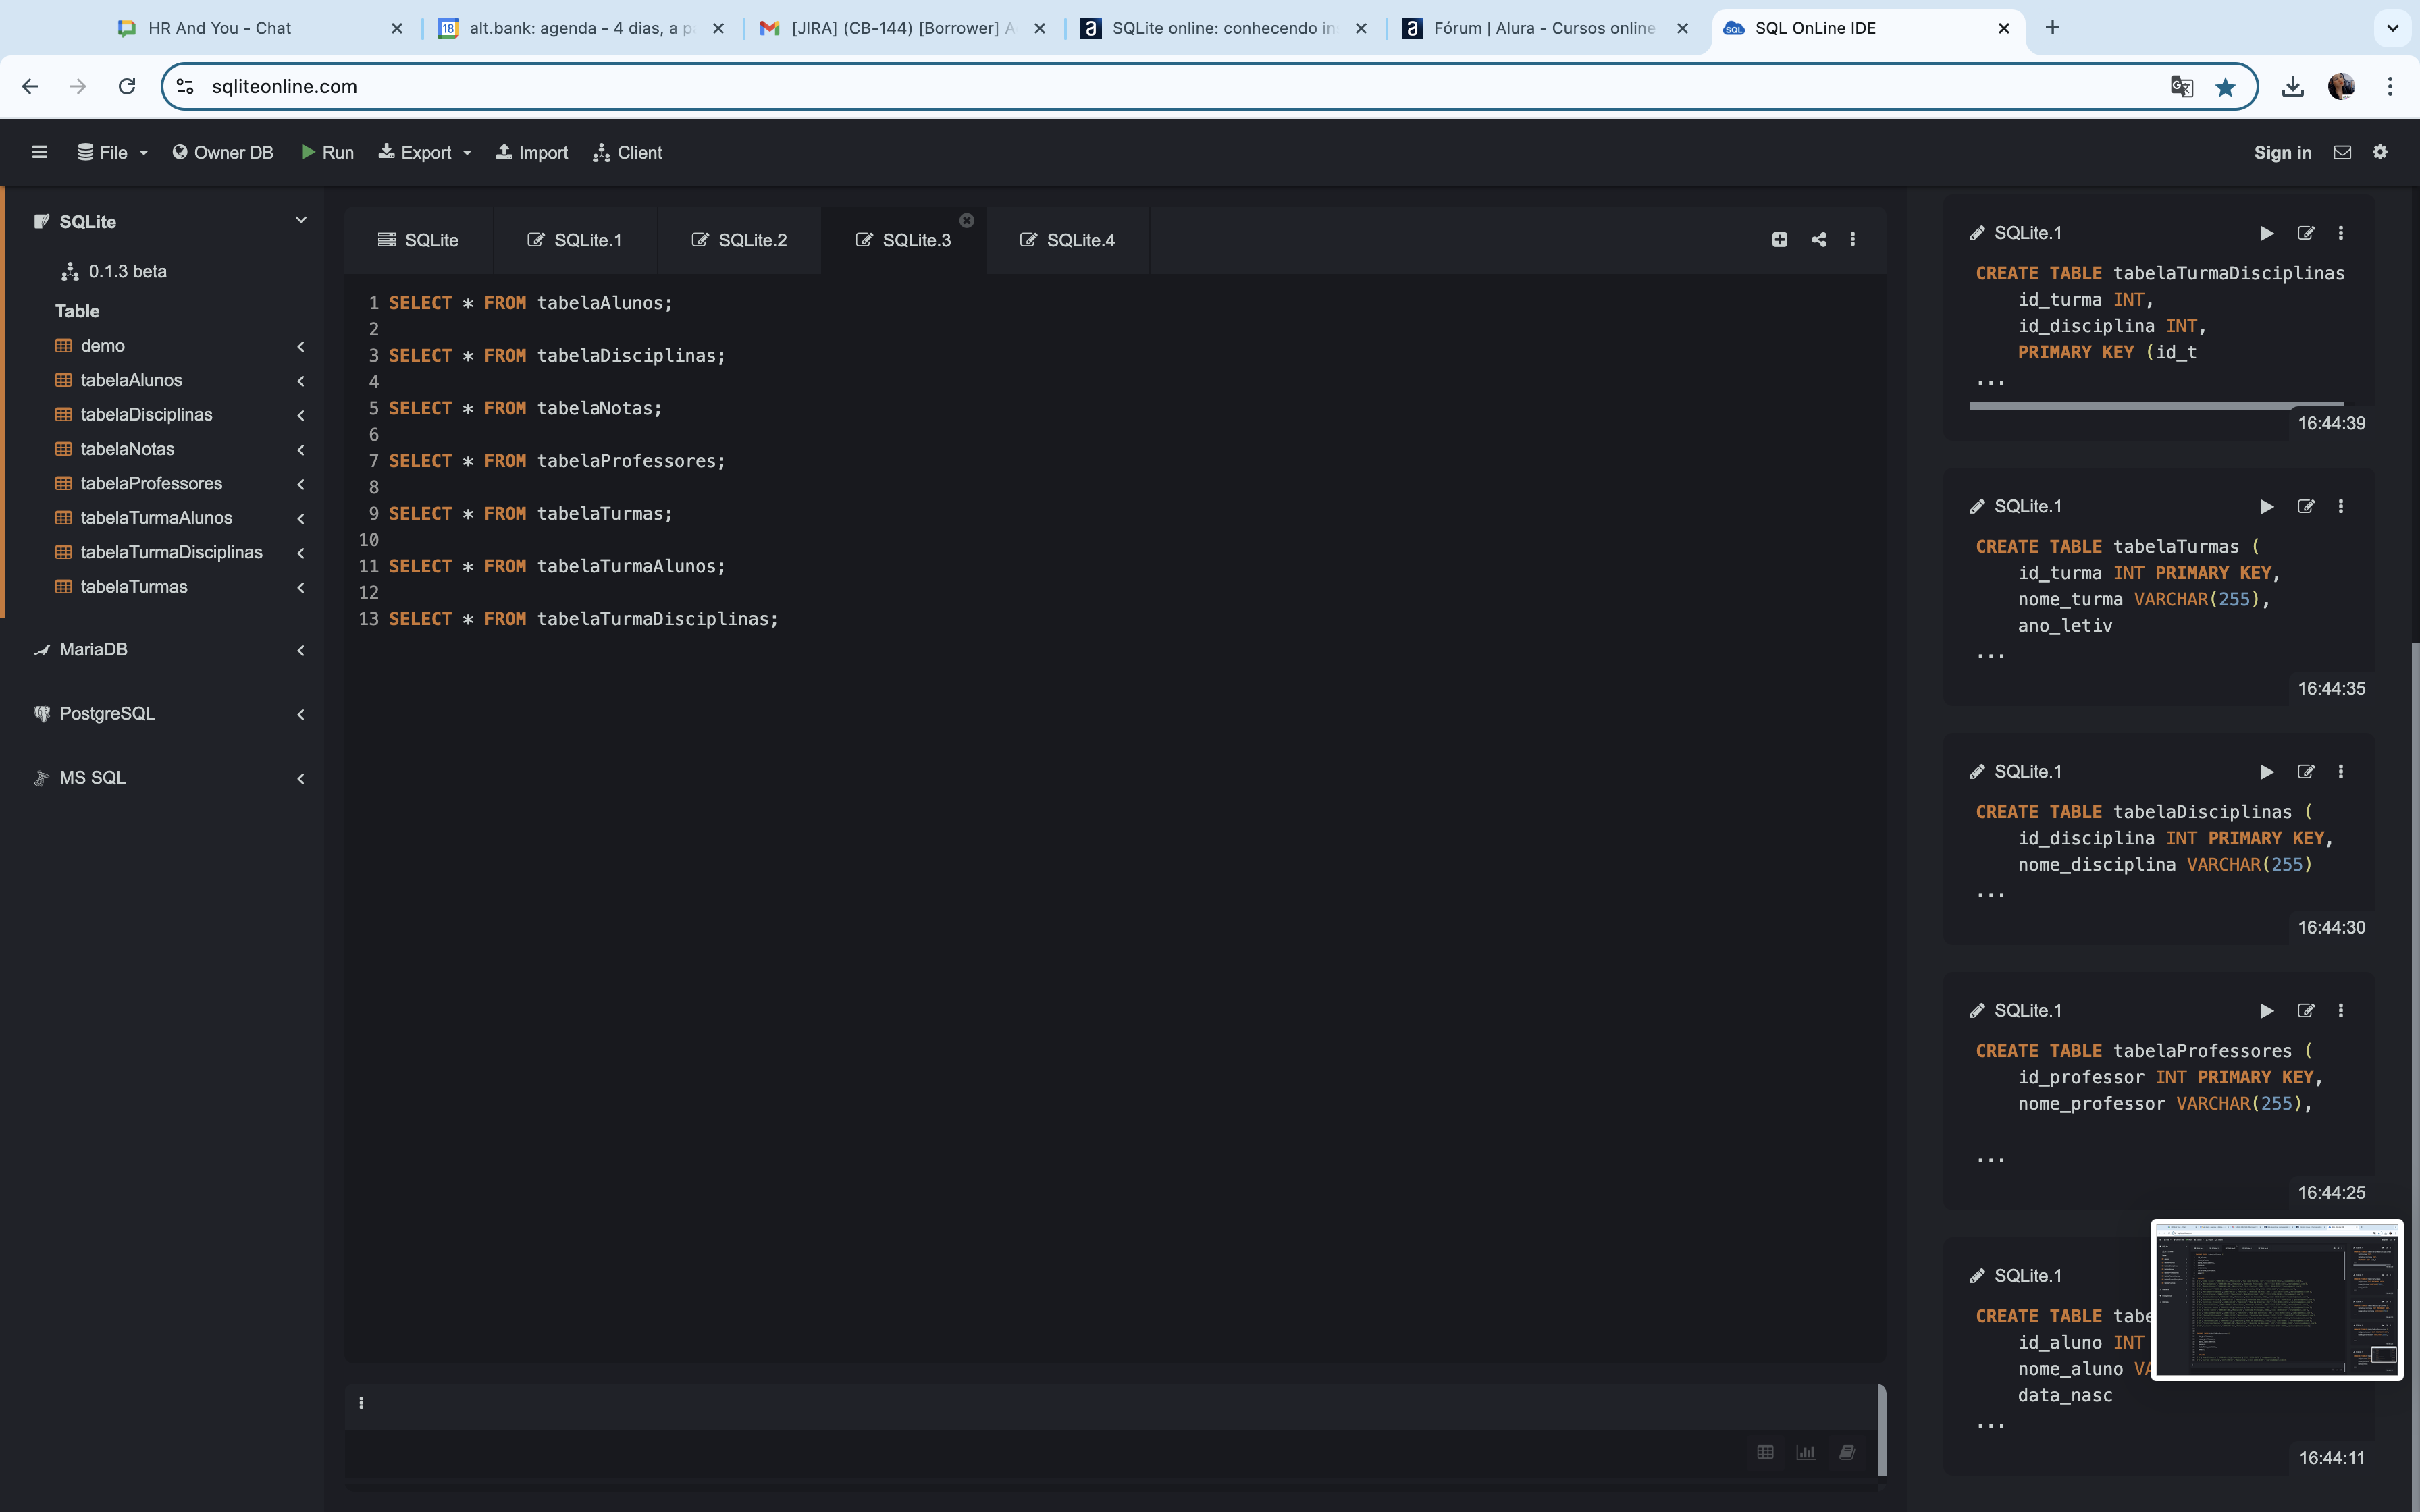Expand the tabelaDisciplinas table in sidebar
Viewport: 2420px width, 1512px height.
[300, 414]
